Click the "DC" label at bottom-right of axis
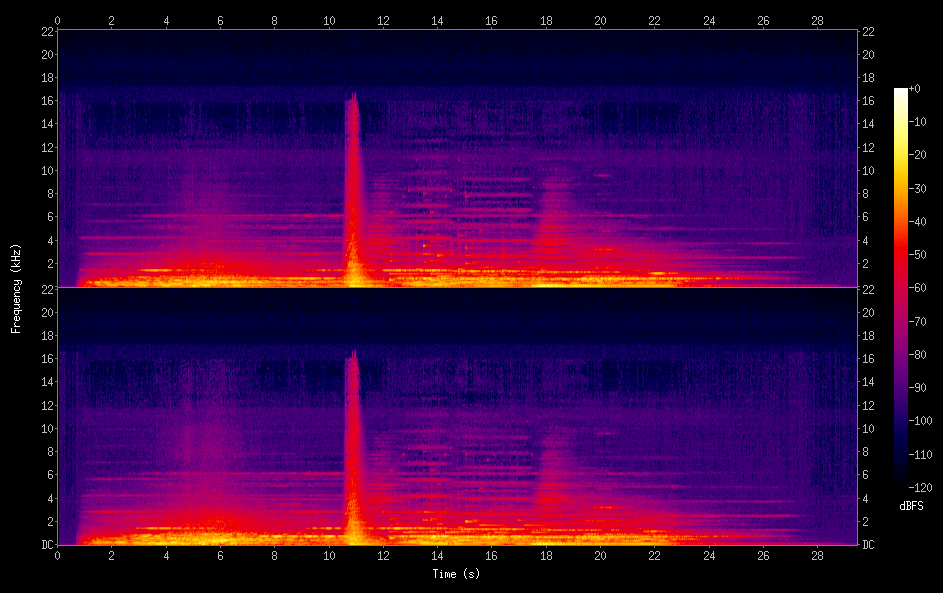This screenshot has height=593, width=943. click(x=870, y=545)
